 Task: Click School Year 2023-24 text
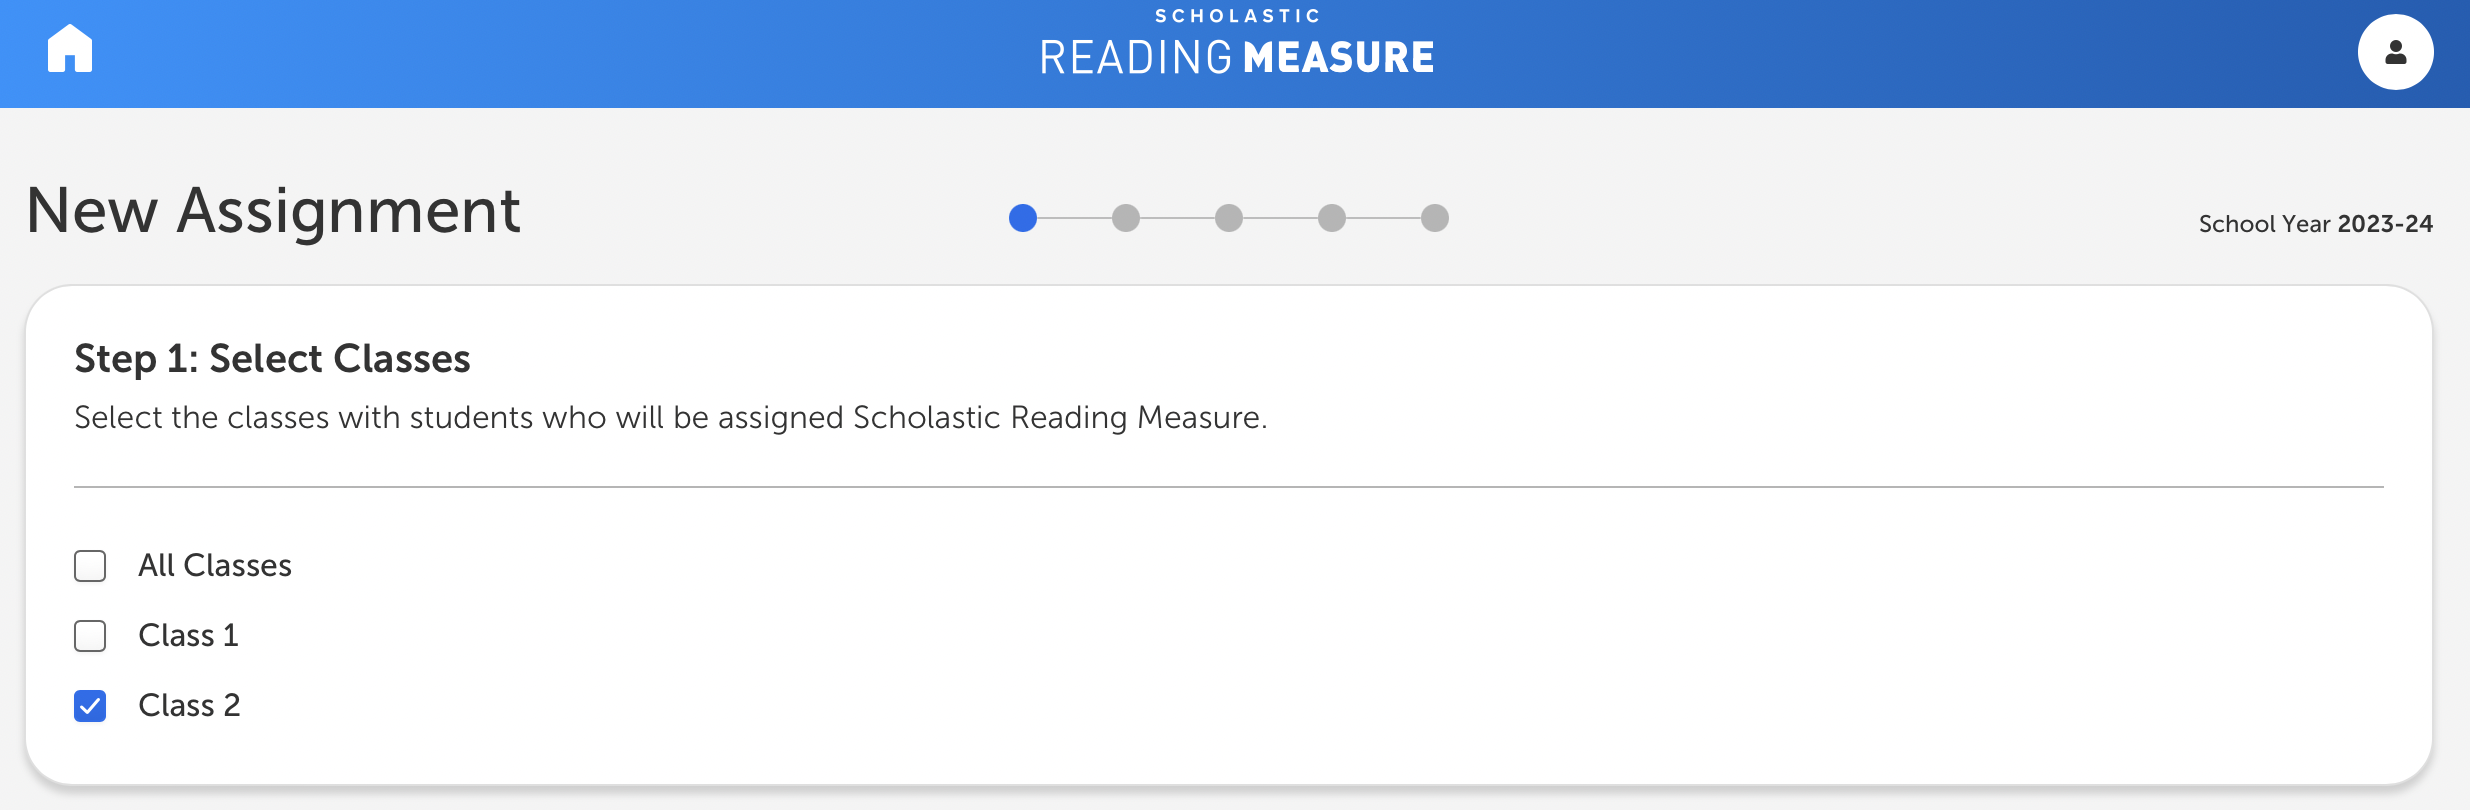[x=2315, y=224]
